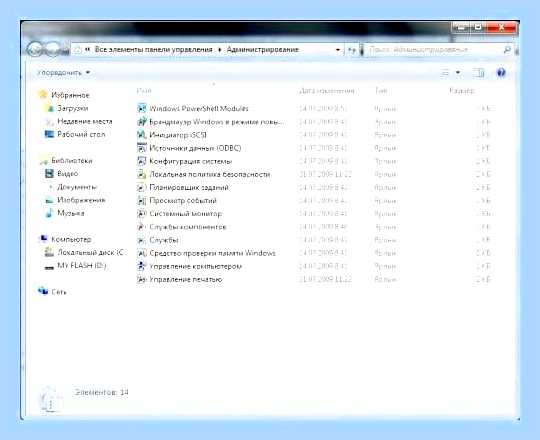Sort by the Дата изменения column header
540x440 pixels.
click(x=327, y=91)
